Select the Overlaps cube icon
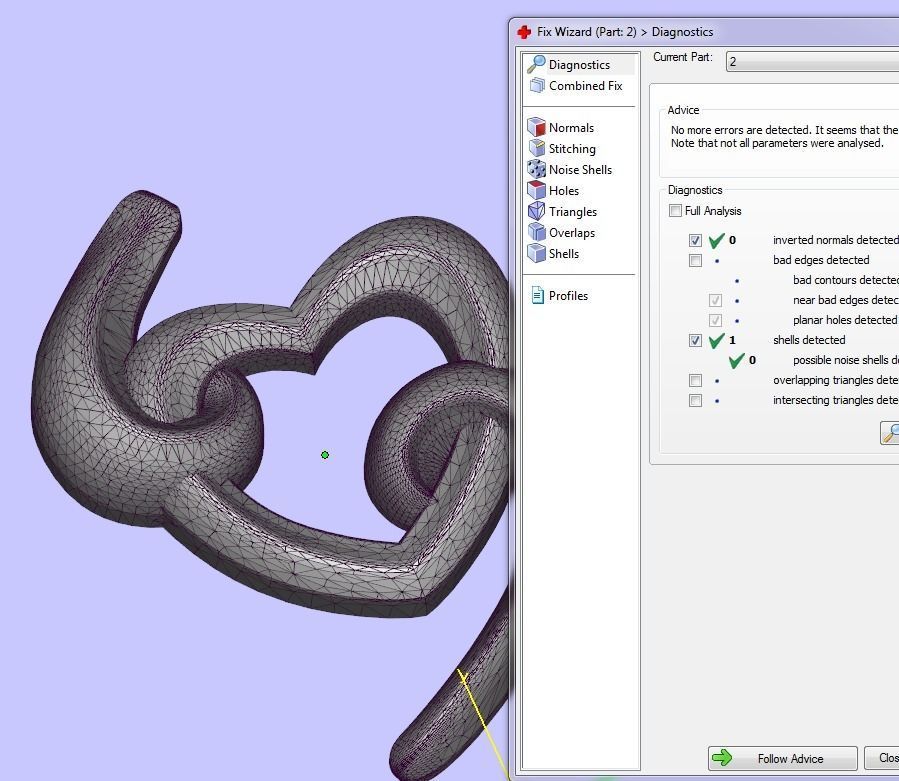899x781 pixels. 536,232
